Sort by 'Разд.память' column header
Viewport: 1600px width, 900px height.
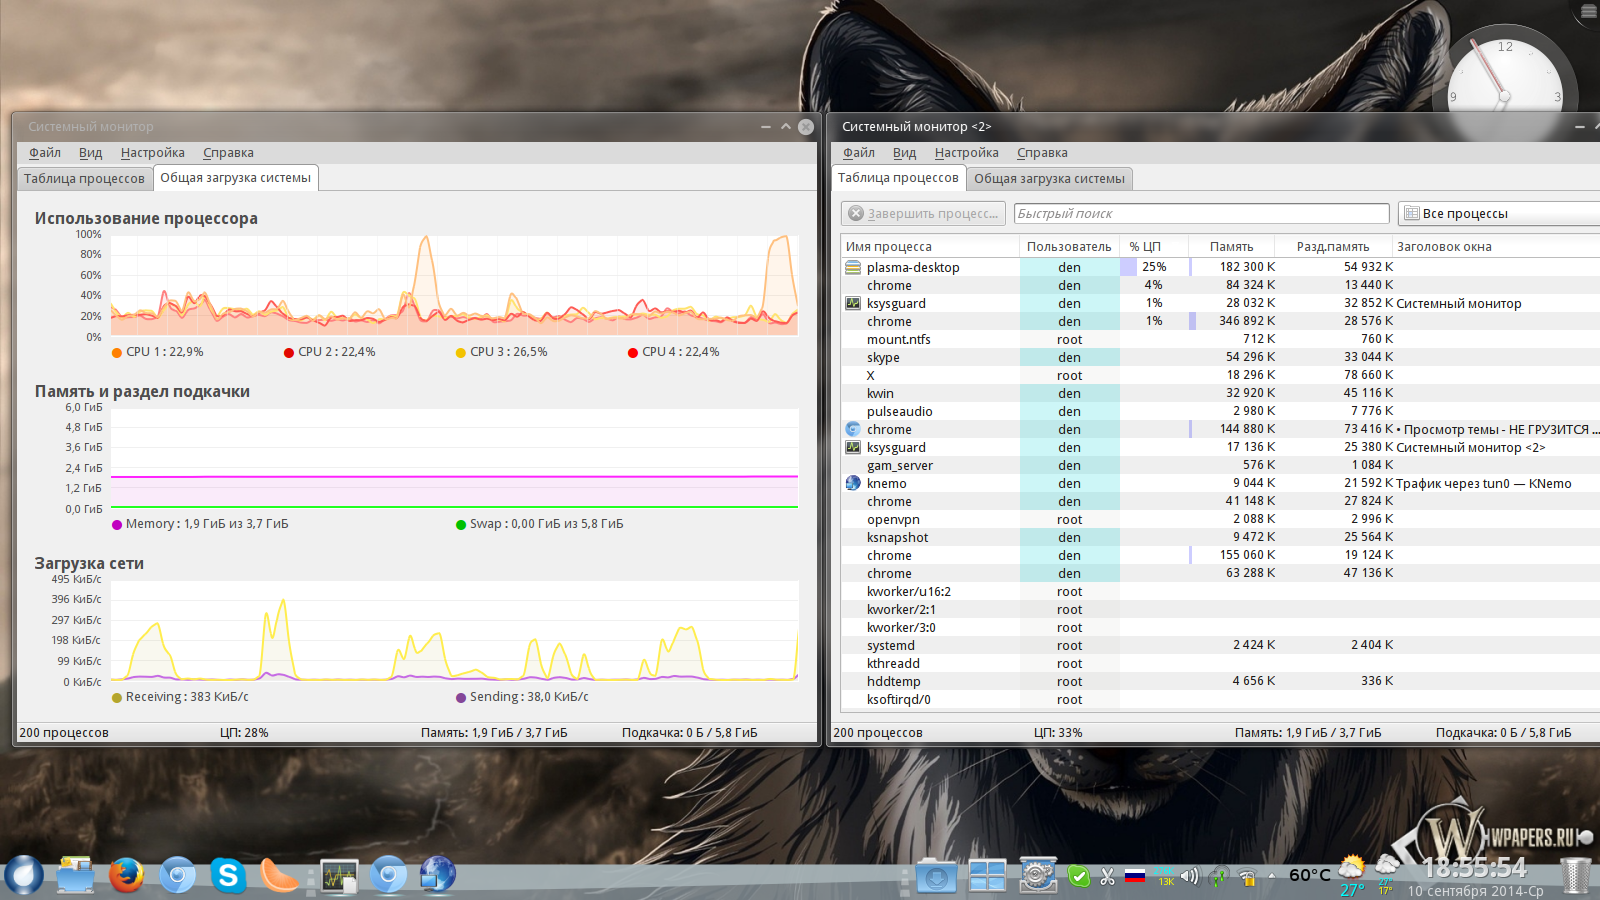pyautogui.click(x=1333, y=246)
